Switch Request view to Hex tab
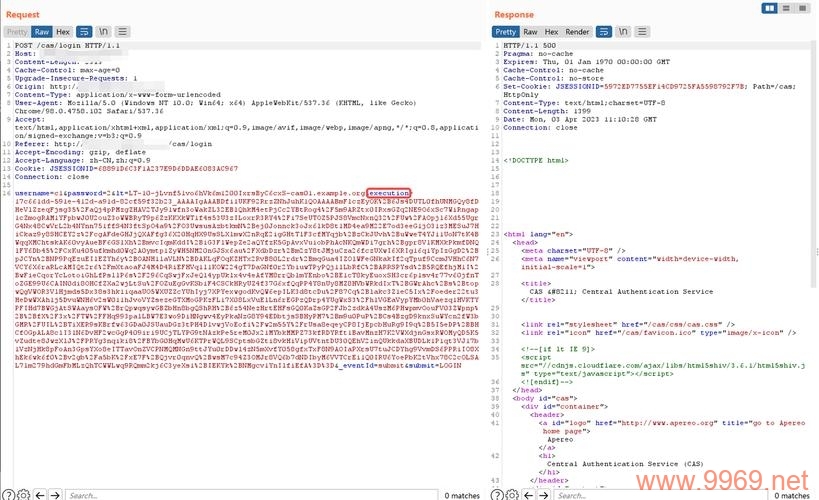 coord(63,32)
